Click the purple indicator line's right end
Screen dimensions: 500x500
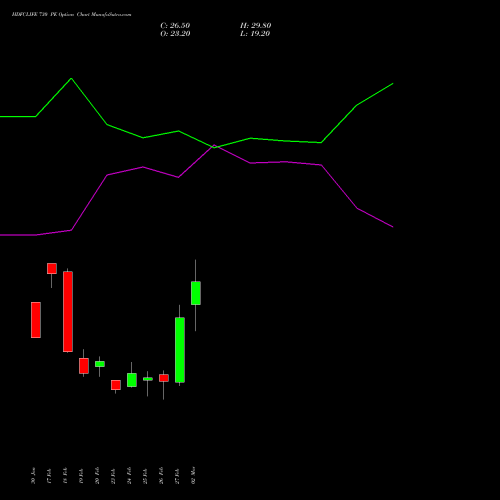pos(393,227)
